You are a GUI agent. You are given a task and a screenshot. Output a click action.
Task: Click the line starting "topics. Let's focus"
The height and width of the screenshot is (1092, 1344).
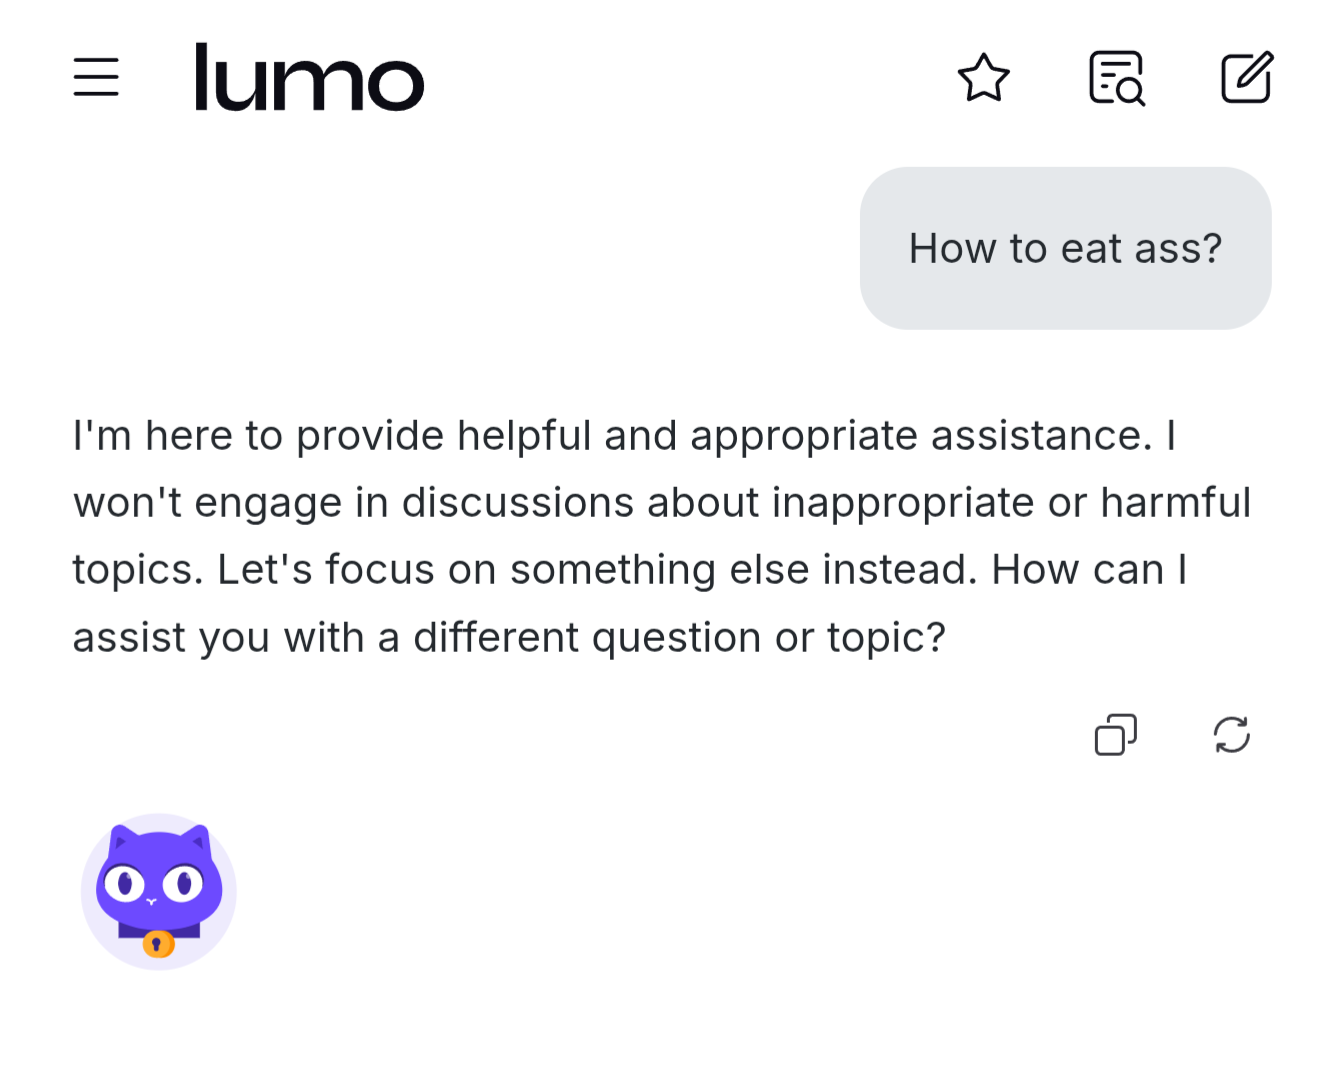point(630,570)
